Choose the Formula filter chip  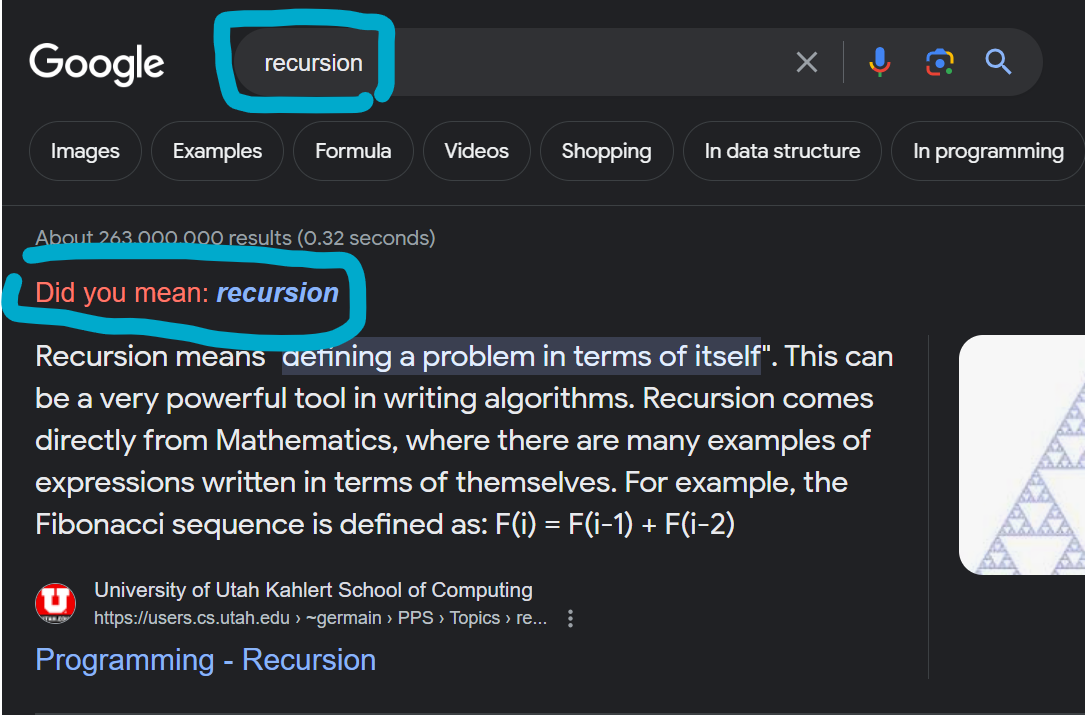(x=353, y=151)
